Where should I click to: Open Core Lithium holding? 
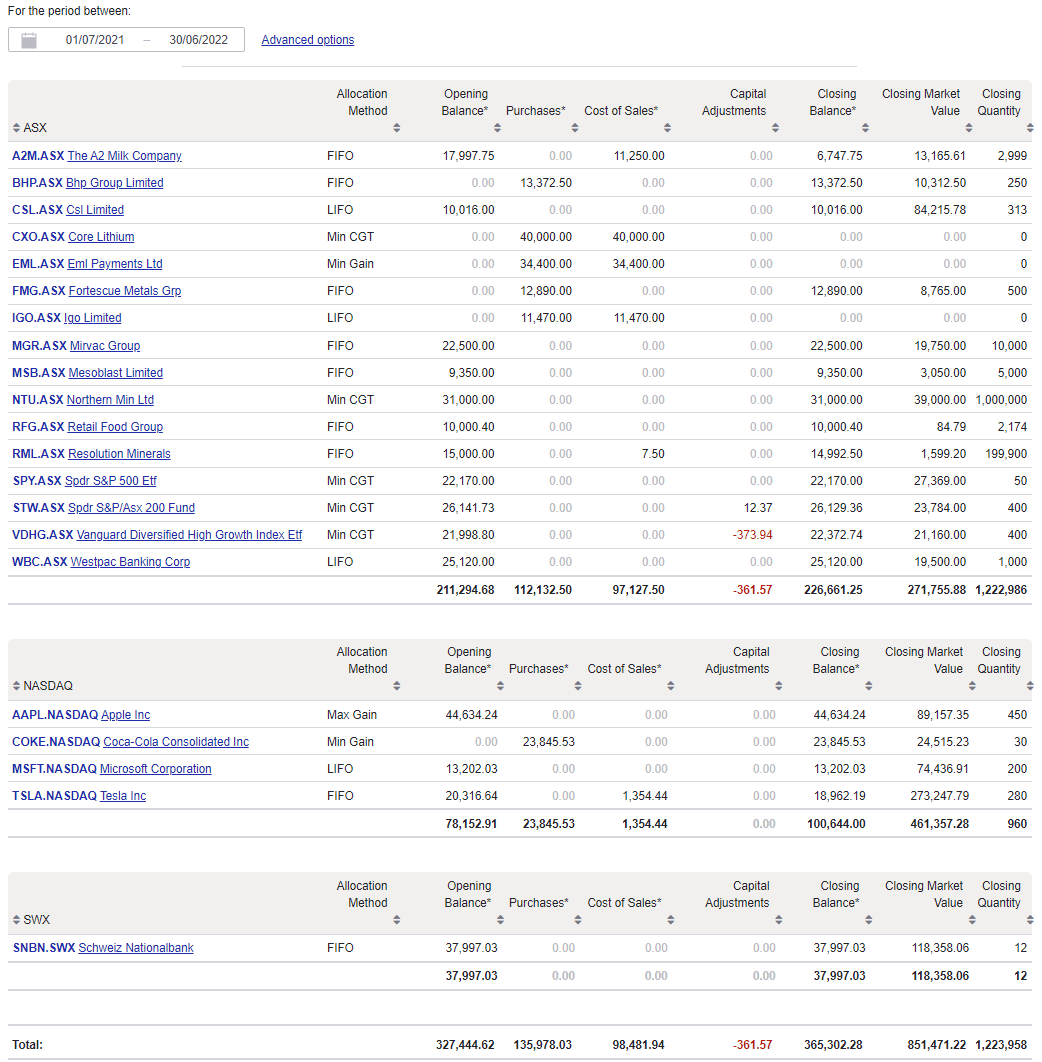tap(101, 237)
